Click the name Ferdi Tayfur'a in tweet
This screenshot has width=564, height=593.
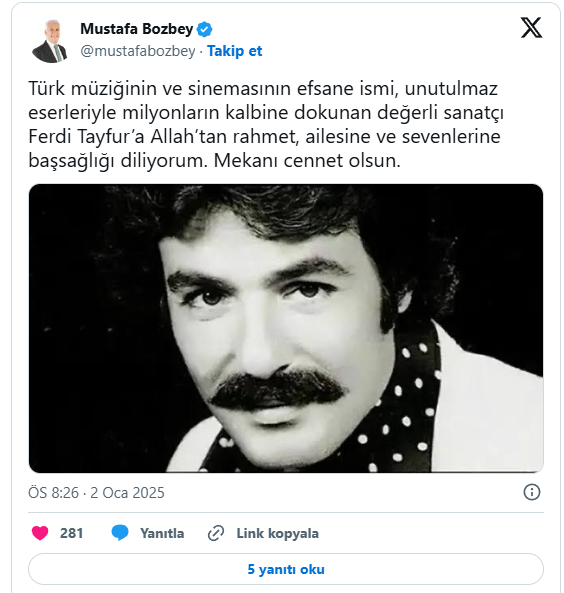[x=86, y=137]
